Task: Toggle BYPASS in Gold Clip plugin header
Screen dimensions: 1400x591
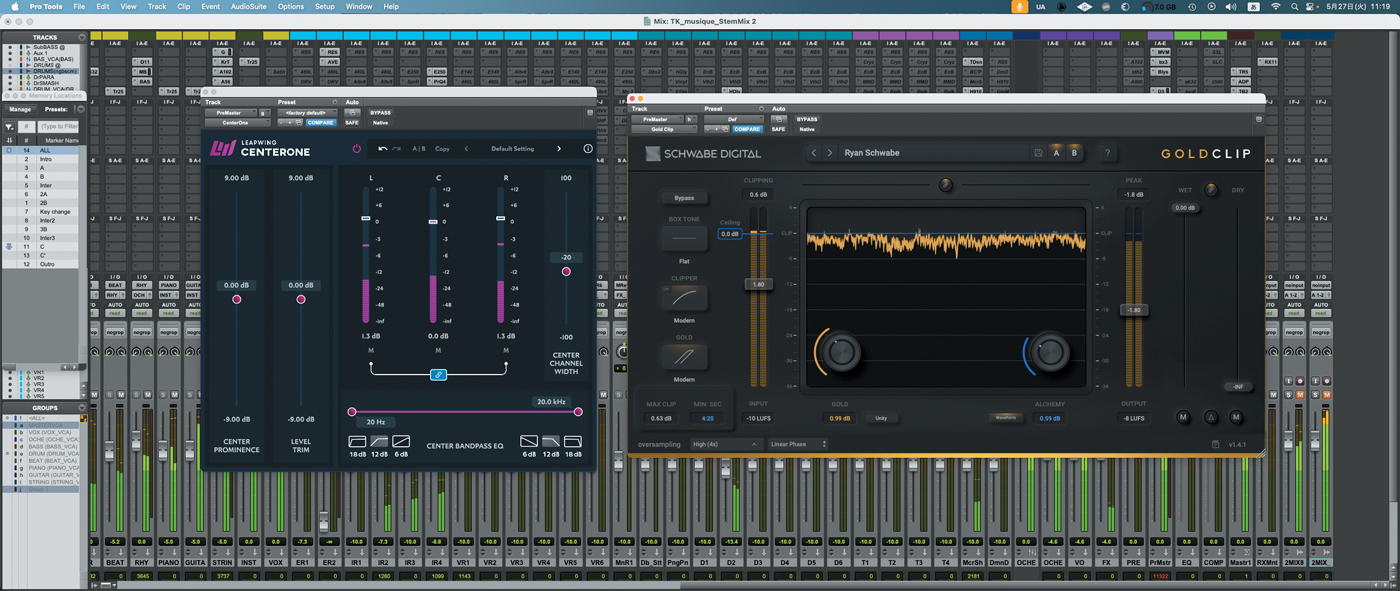Action: point(807,119)
